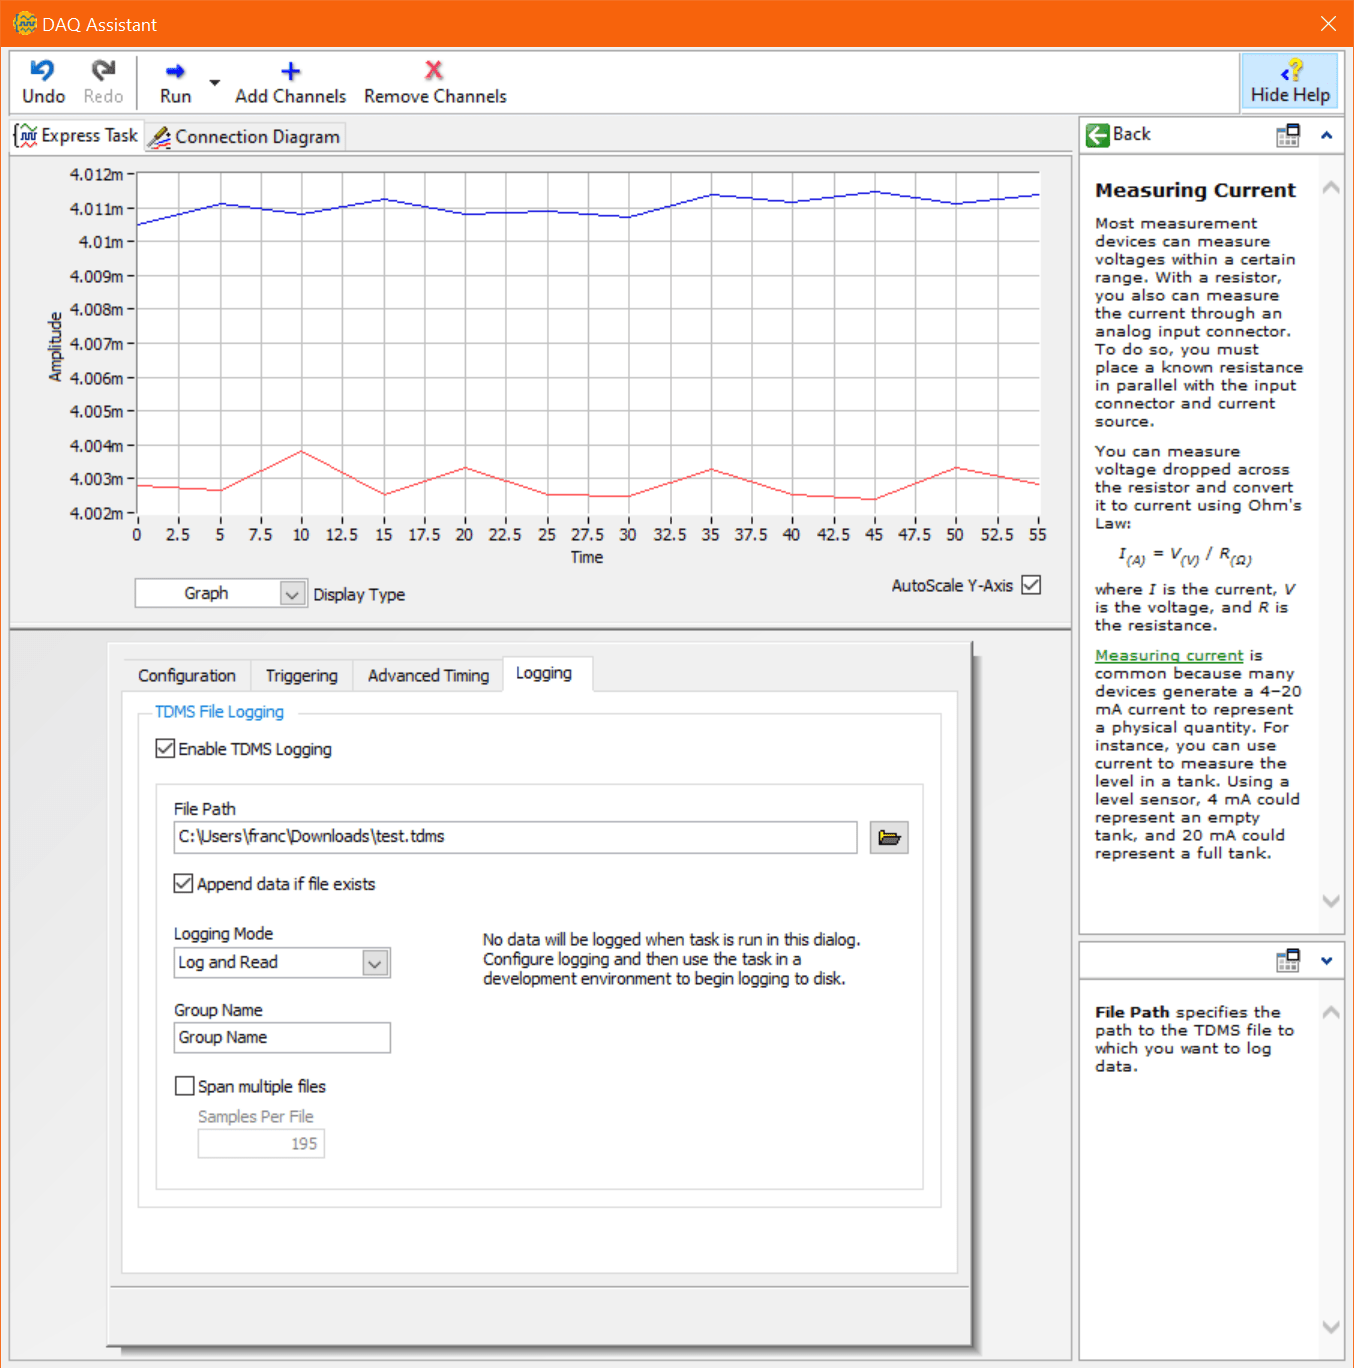Open the Run options dropdown arrow
This screenshot has width=1354, height=1368.
[214, 82]
